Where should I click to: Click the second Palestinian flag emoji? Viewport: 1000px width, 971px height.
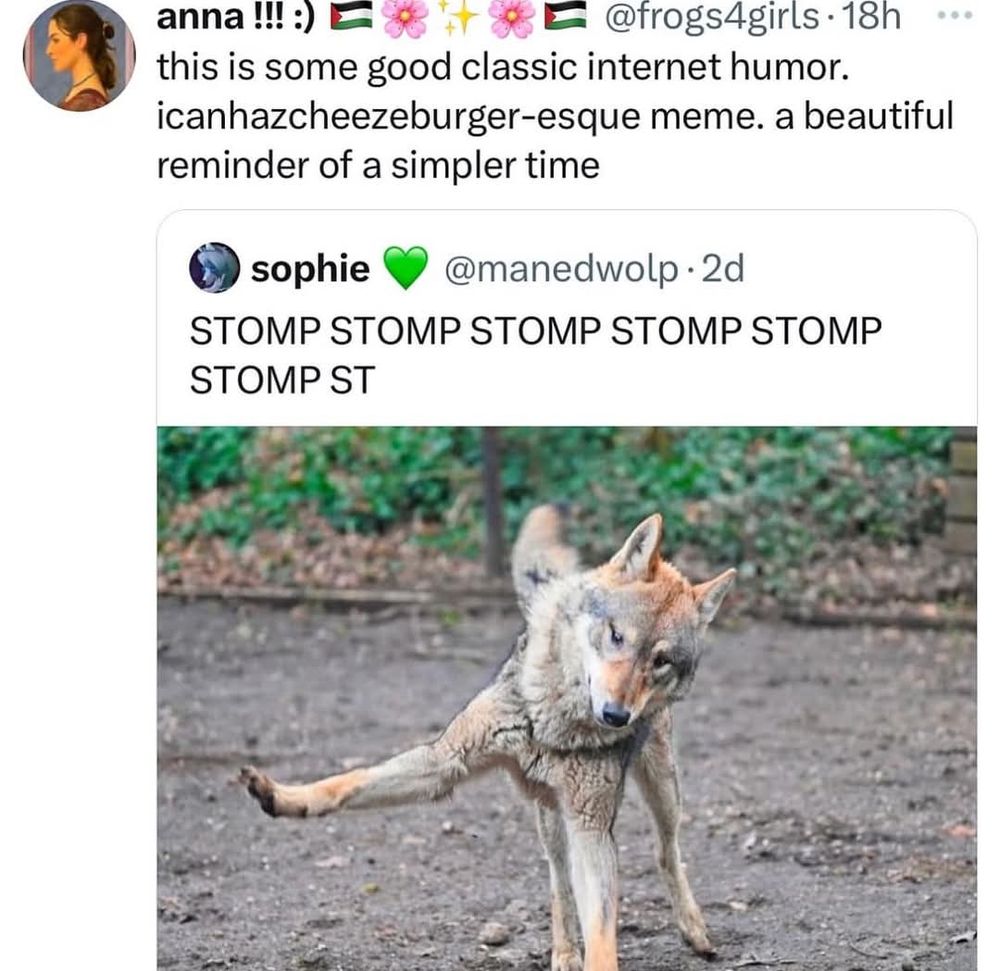pos(565,16)
